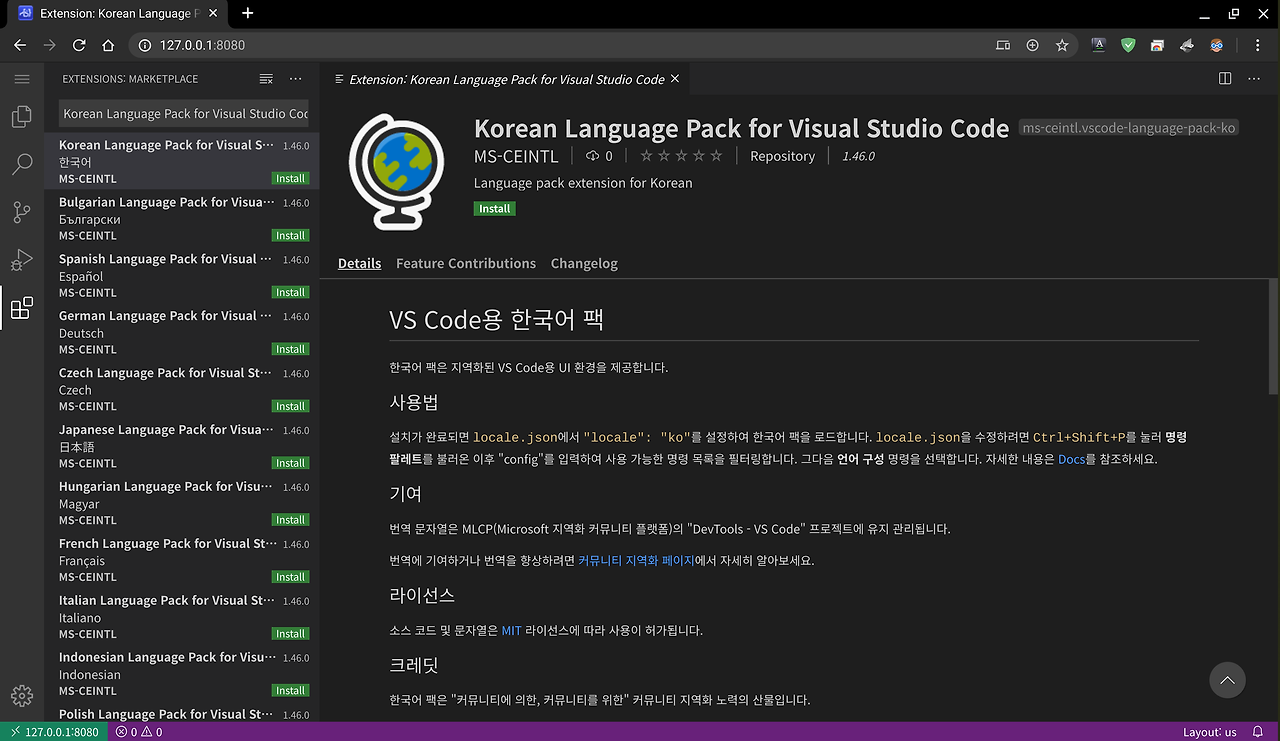
Task: Open the Search view in activity bar
Action: [22, 165]
